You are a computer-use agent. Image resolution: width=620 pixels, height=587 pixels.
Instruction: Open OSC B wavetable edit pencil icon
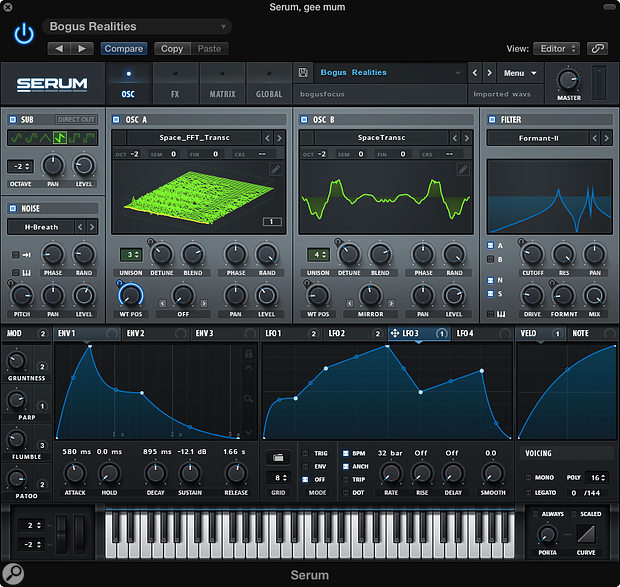[463, 169]
